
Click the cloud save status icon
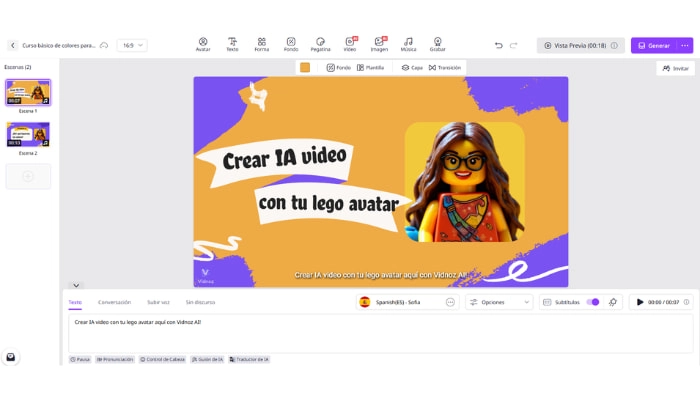(x=104, y=45)
